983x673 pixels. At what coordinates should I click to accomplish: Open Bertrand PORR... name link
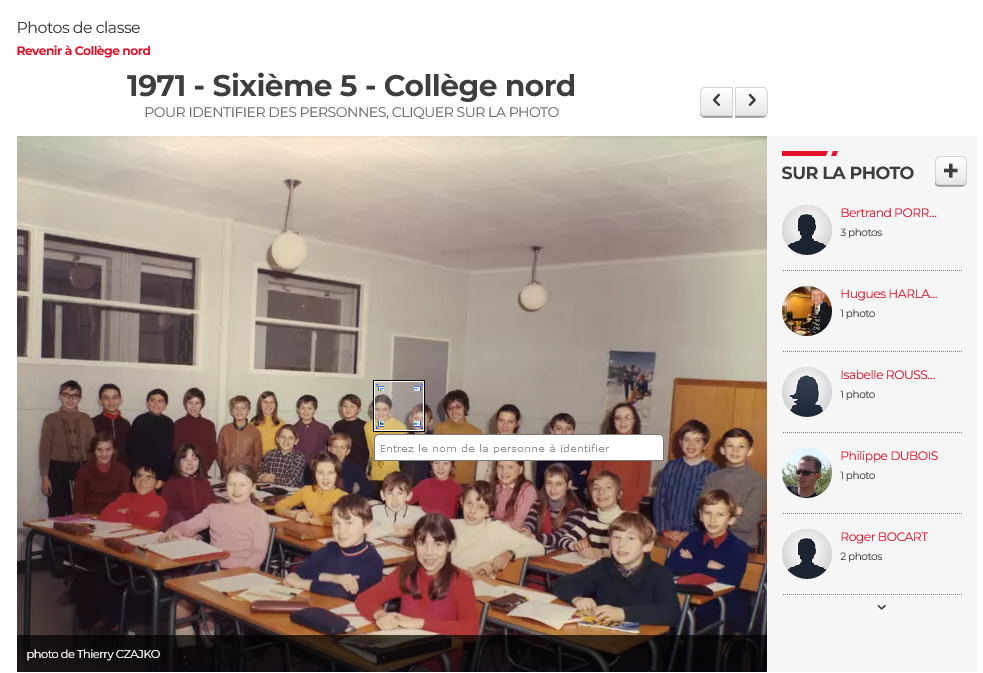(888, 213)
